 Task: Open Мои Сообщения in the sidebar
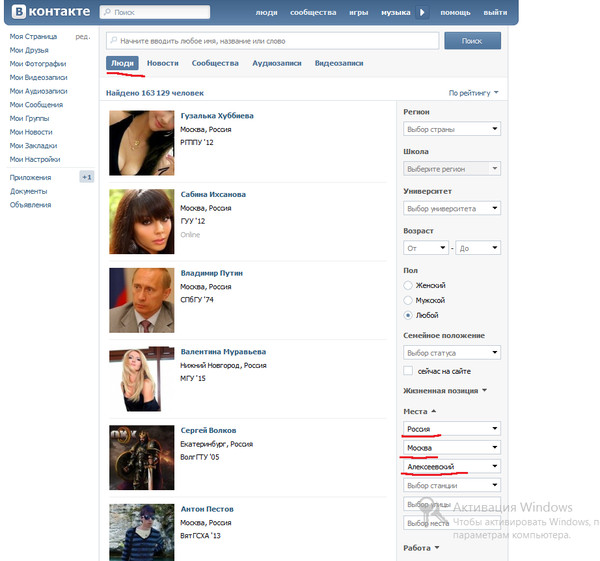36,104
